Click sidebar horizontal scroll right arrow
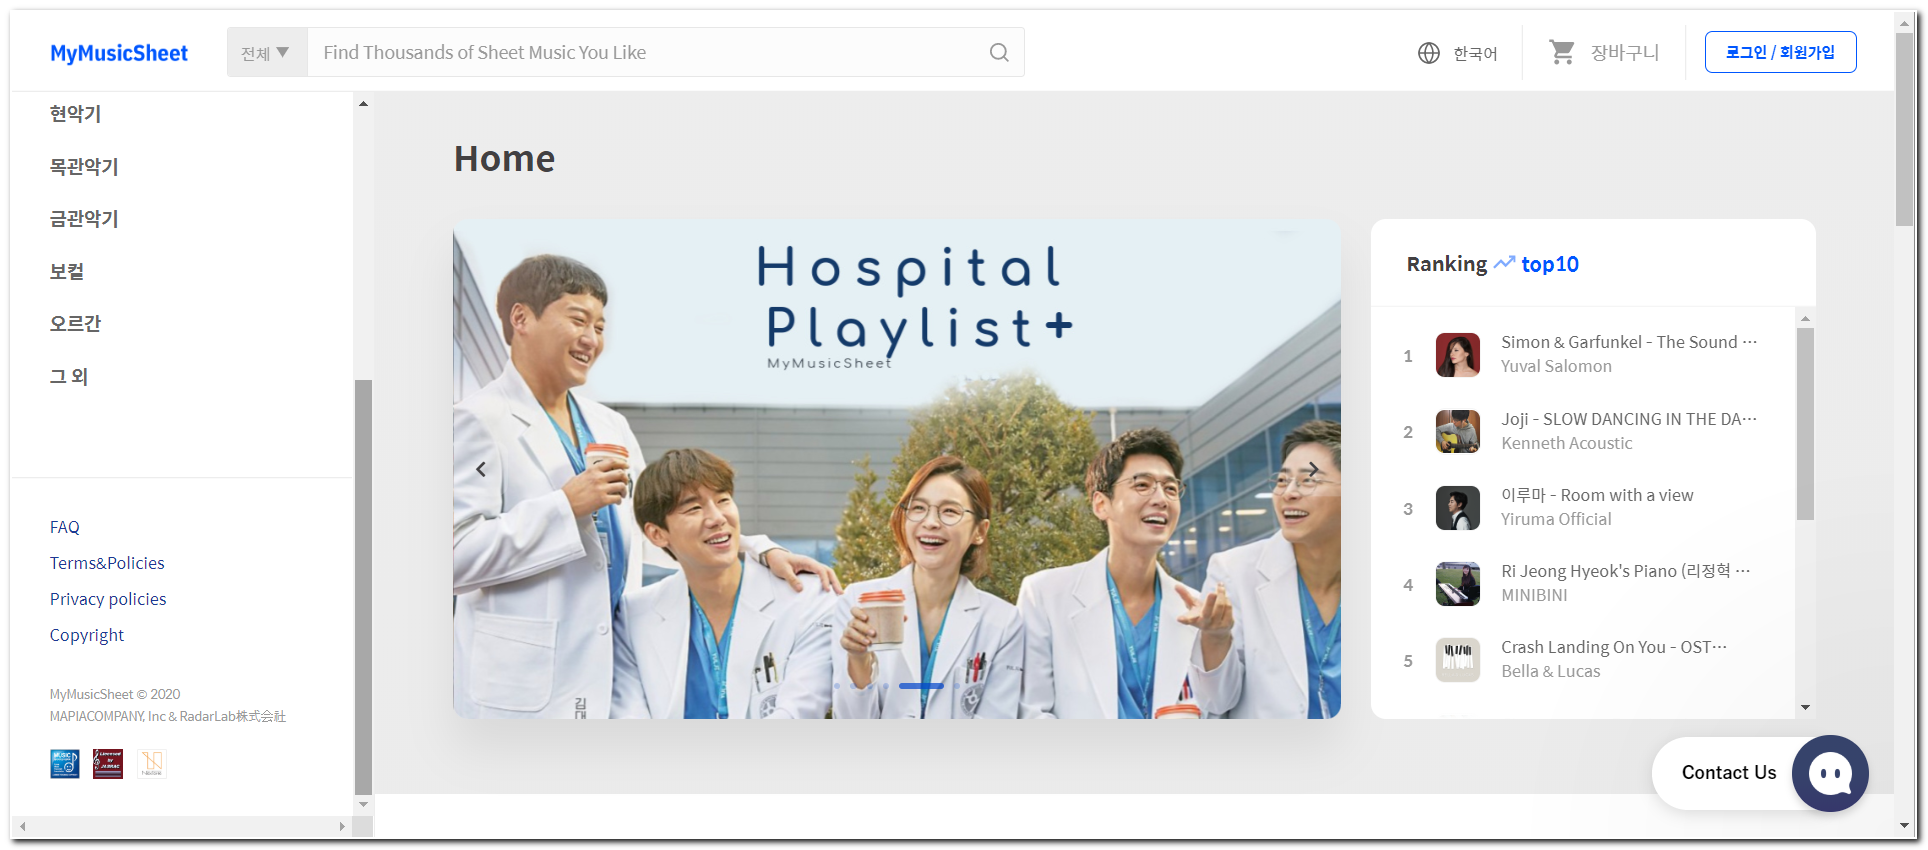The width and height of the screenshot is (1928, 850). [x=342, y=827]
